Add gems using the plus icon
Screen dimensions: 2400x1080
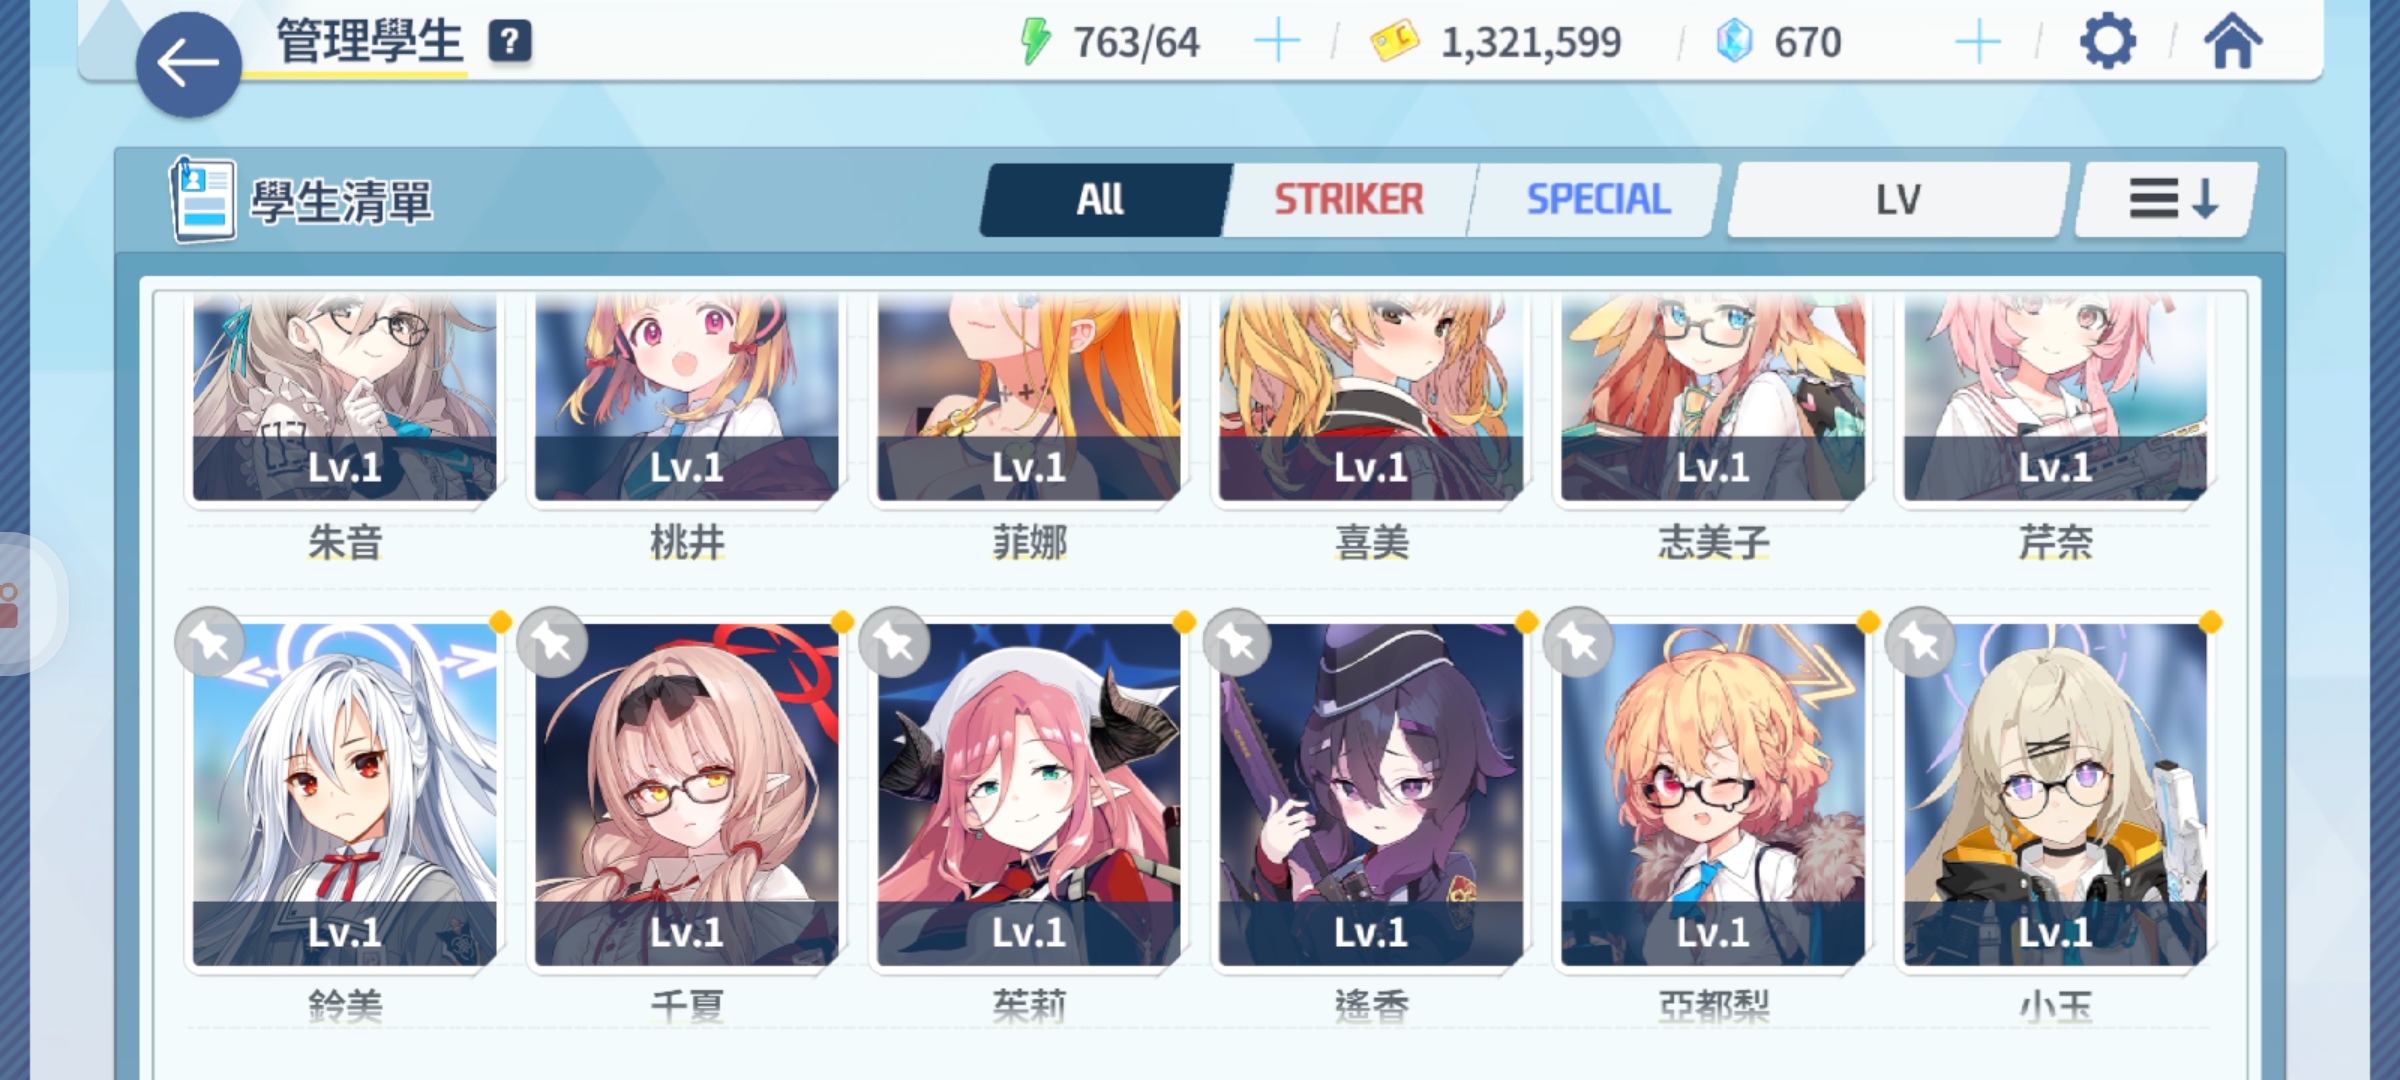[1977, 42]
